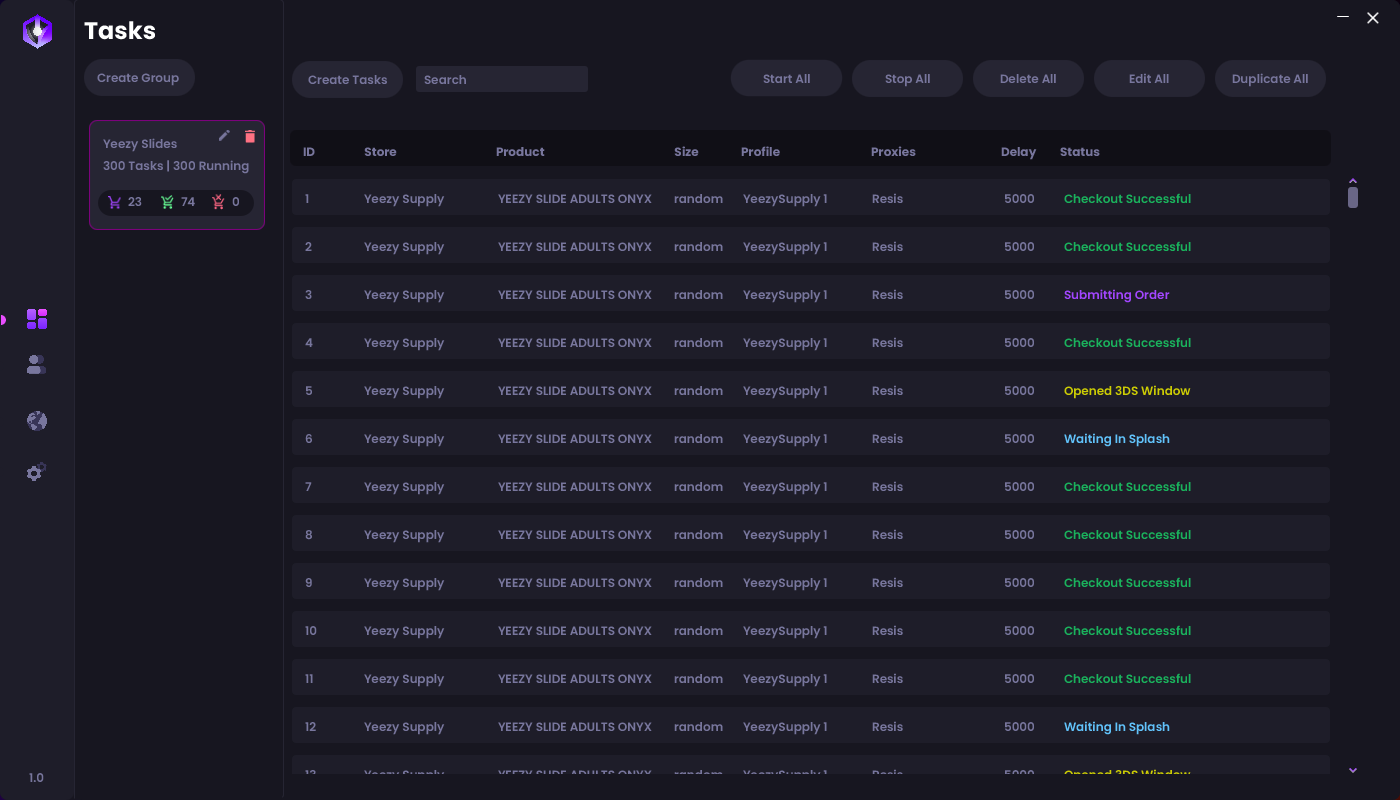Screen dimensions: 1400x800
Task: Click the Duplicate All button
Action: coord(1270,79)
